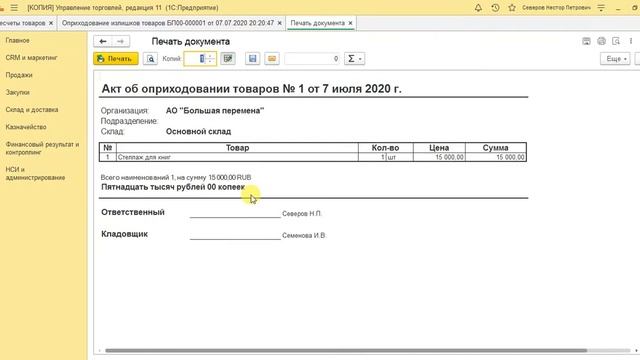
Task: Open print preview magnifier icon
Action: [x=150, y=59]
